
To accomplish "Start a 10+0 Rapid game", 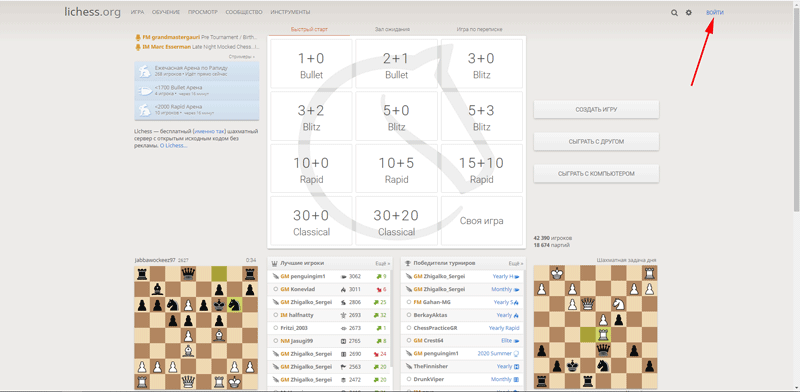I will [x=311, y=169].
